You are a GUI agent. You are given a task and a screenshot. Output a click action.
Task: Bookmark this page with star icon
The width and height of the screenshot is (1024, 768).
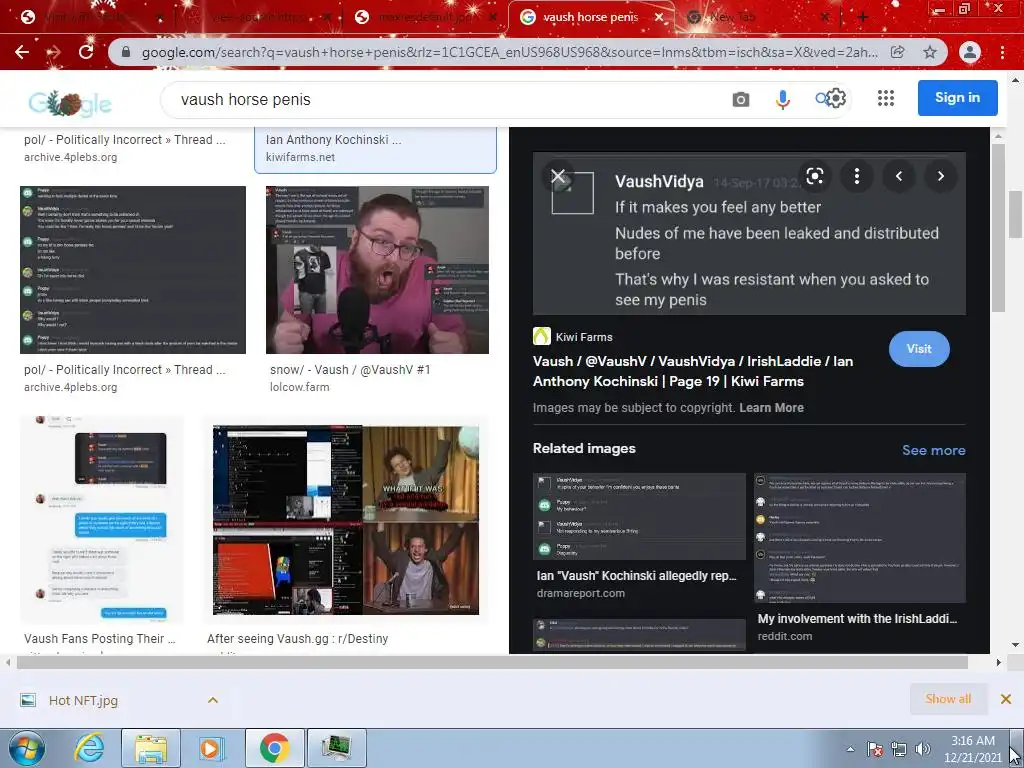pos(930,52)
